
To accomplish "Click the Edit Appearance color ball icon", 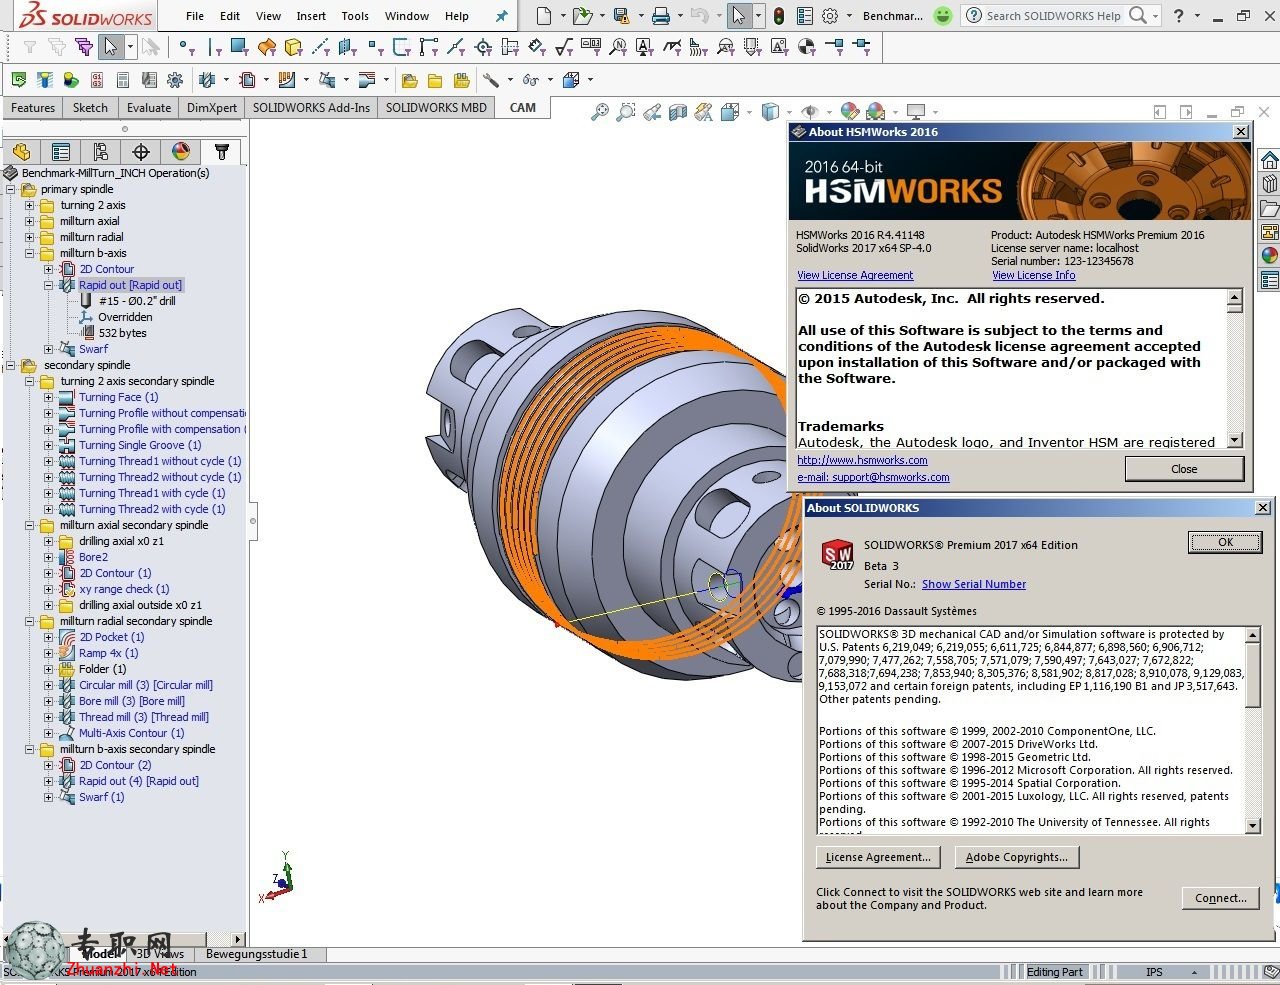I will pos(850,112).
